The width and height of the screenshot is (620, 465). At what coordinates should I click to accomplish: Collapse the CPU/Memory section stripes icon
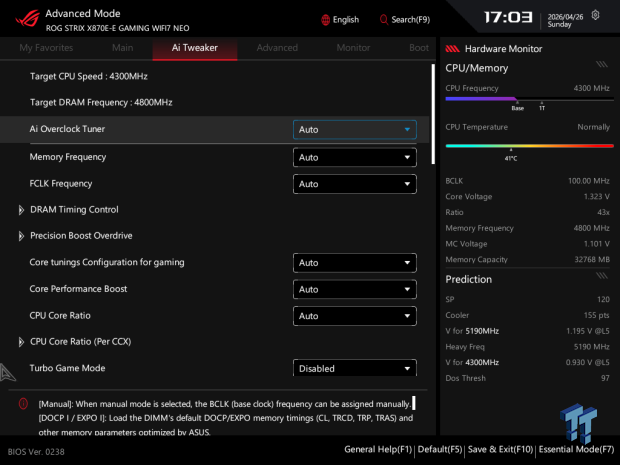tap(602, 64)
